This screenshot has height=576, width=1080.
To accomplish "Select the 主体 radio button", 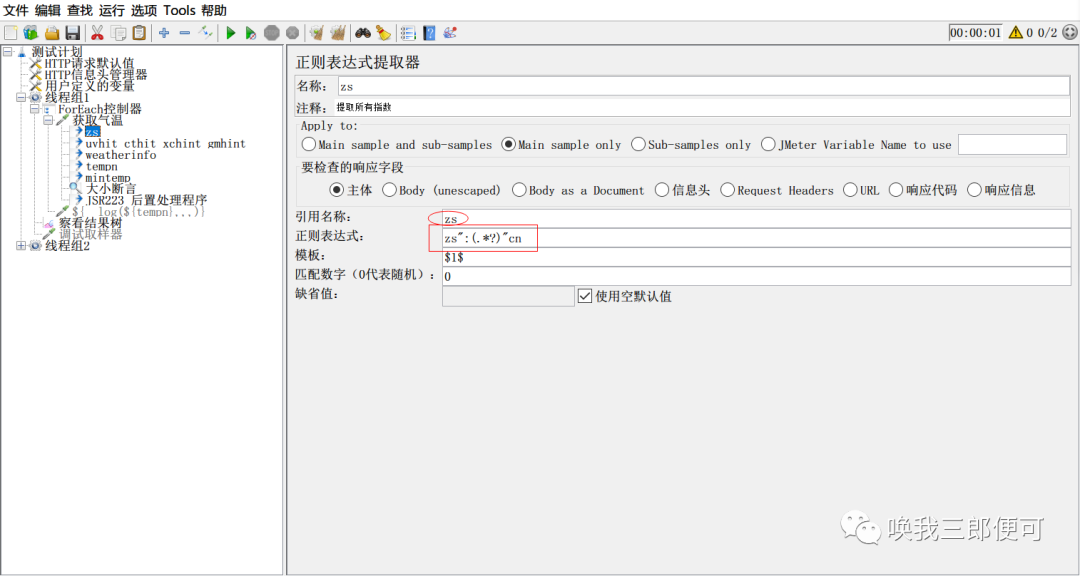I will point(338,190).
